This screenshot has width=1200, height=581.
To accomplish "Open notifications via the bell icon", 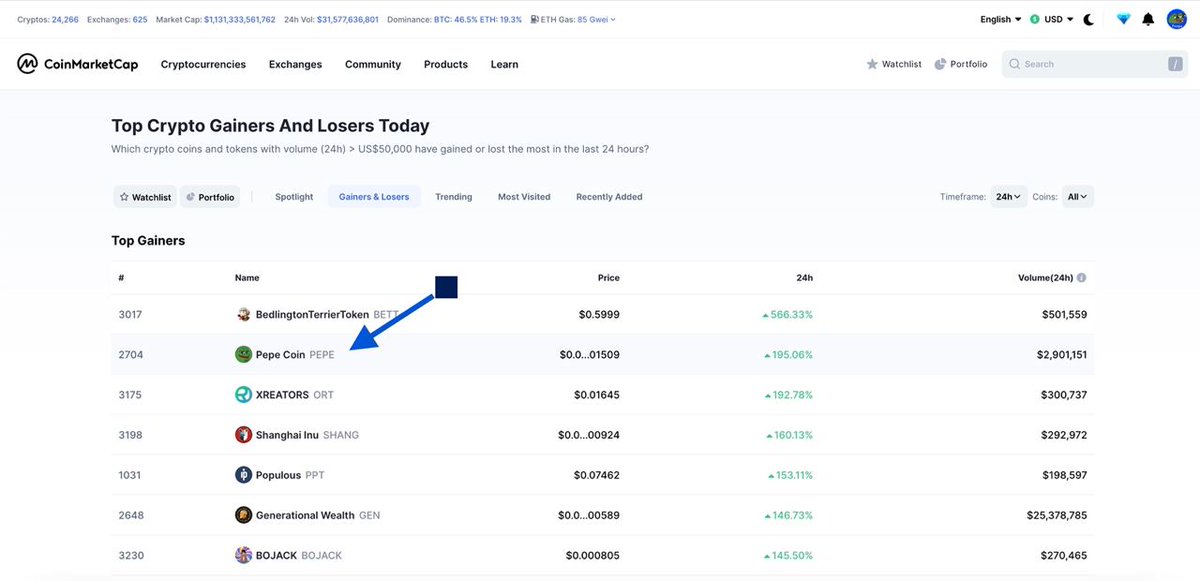I will tap(1147, 18).
